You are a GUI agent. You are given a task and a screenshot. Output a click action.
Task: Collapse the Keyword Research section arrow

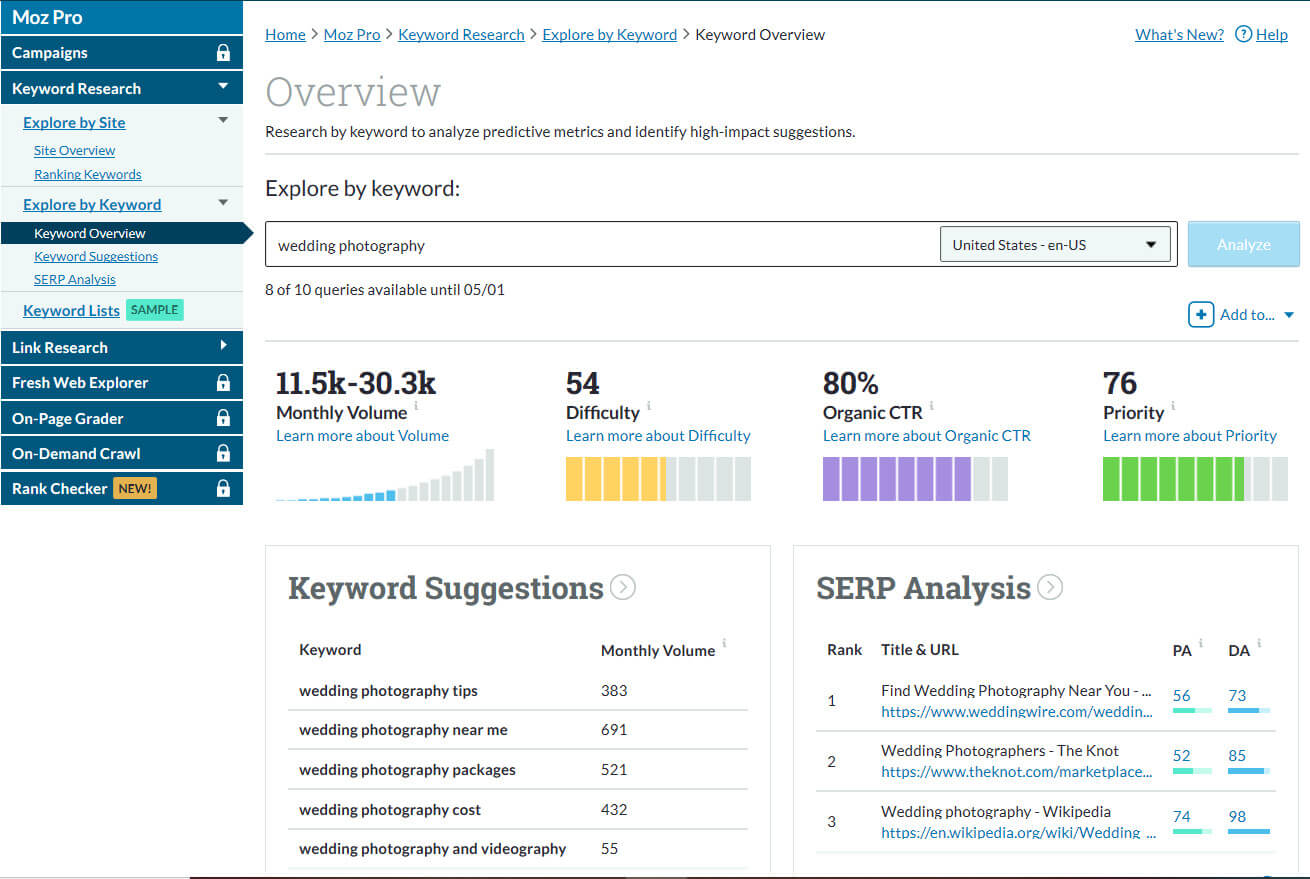223,87
